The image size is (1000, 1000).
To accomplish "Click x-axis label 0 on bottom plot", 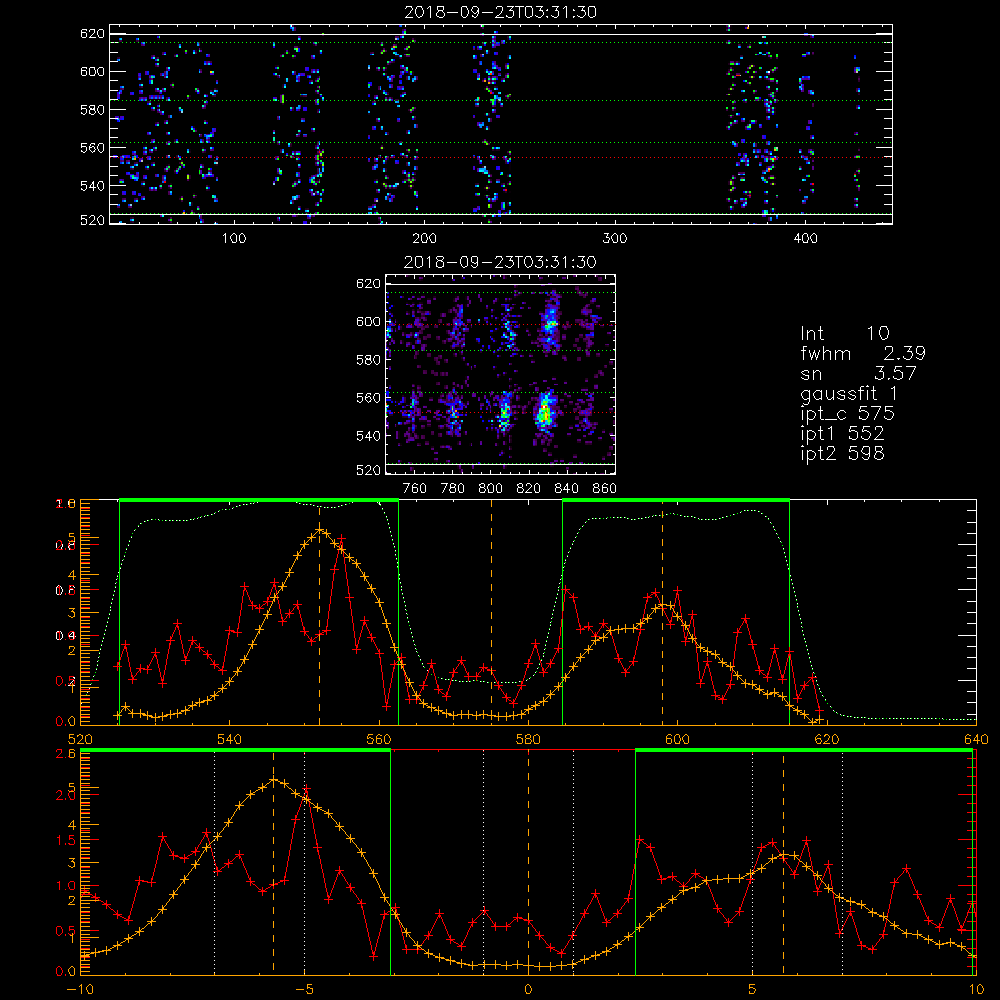I will tap(528, 989).
